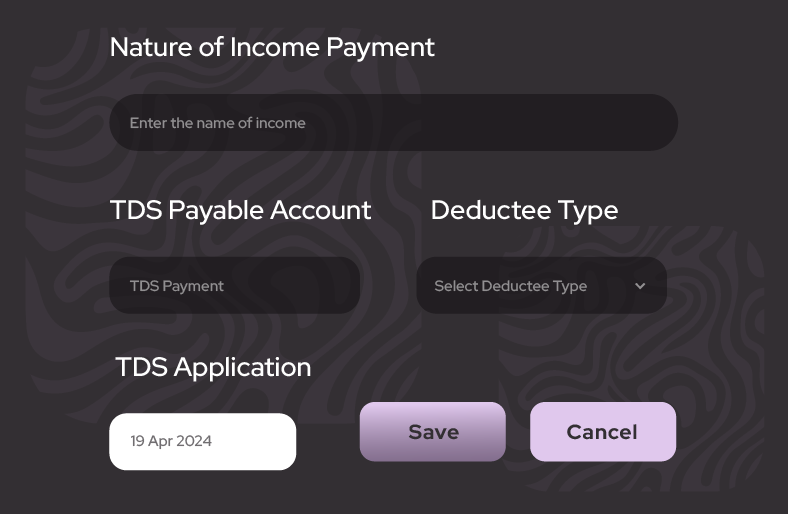Open the 19 Apr 2024 date field

[202, 441]
